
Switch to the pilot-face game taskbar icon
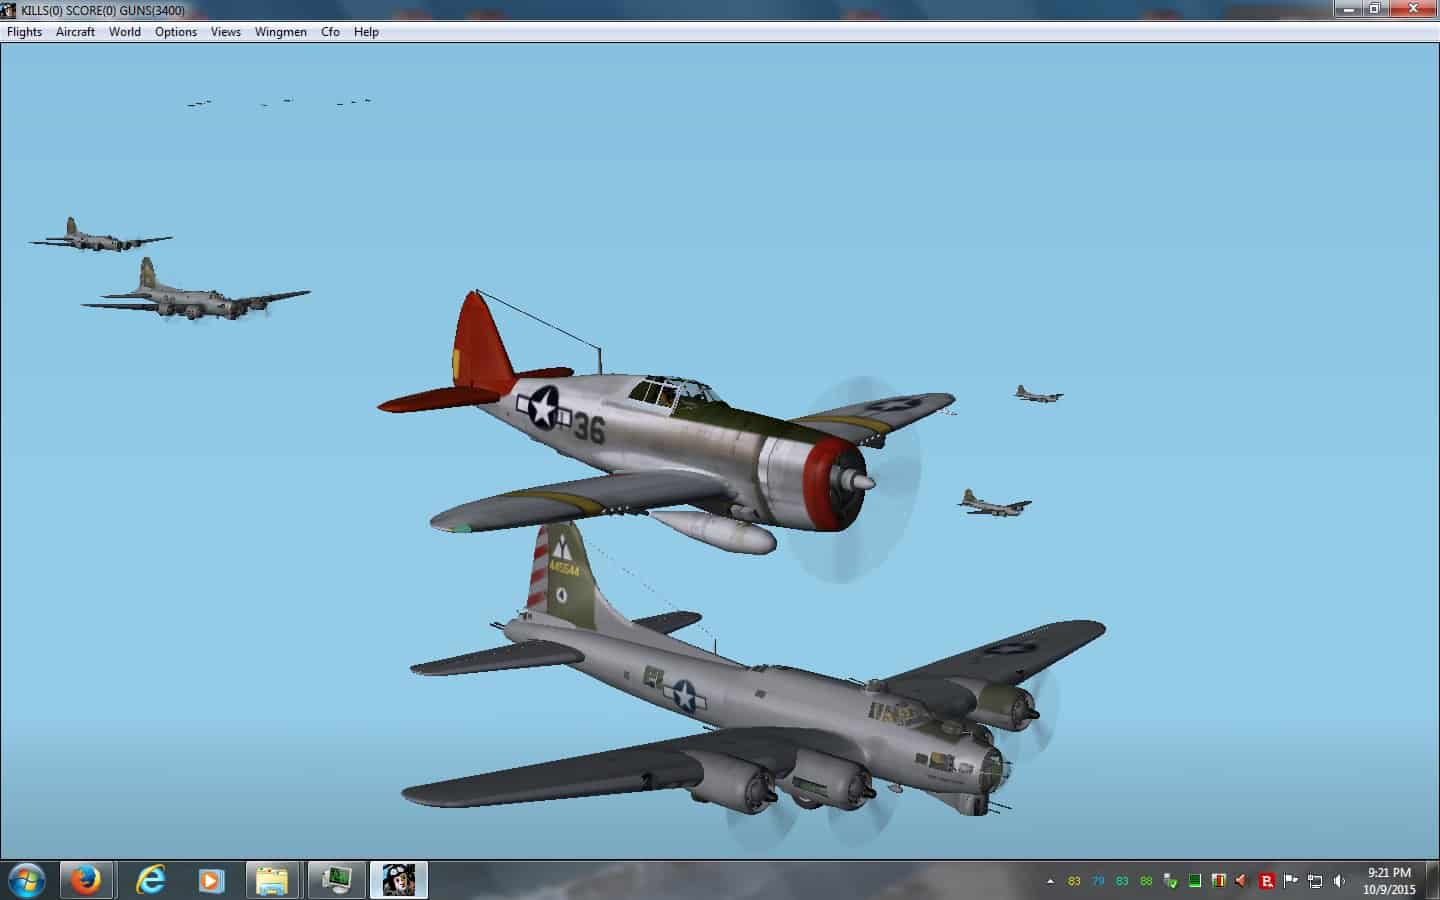pos(398,880)
